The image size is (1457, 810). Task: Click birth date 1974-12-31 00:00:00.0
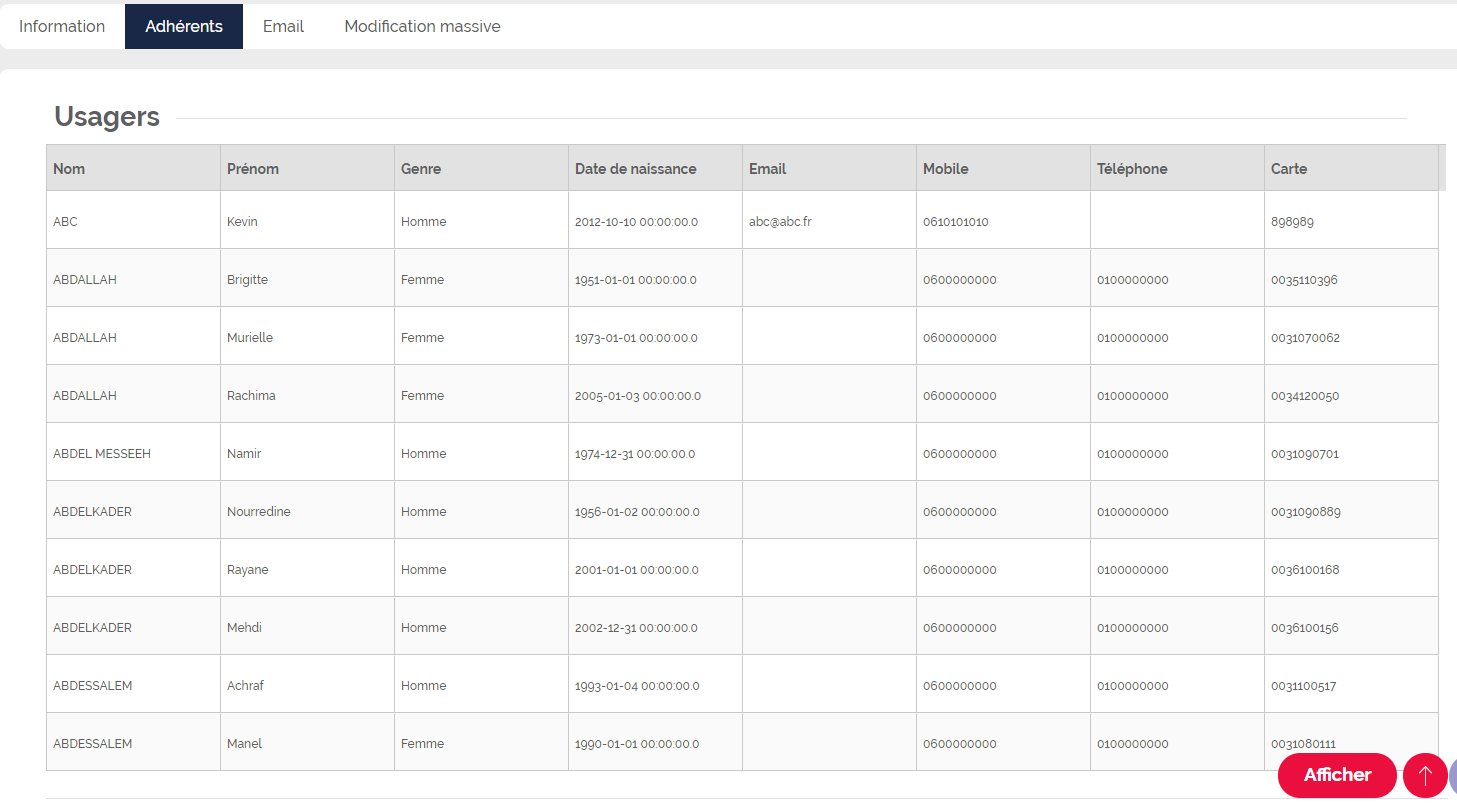coord(635,454)
